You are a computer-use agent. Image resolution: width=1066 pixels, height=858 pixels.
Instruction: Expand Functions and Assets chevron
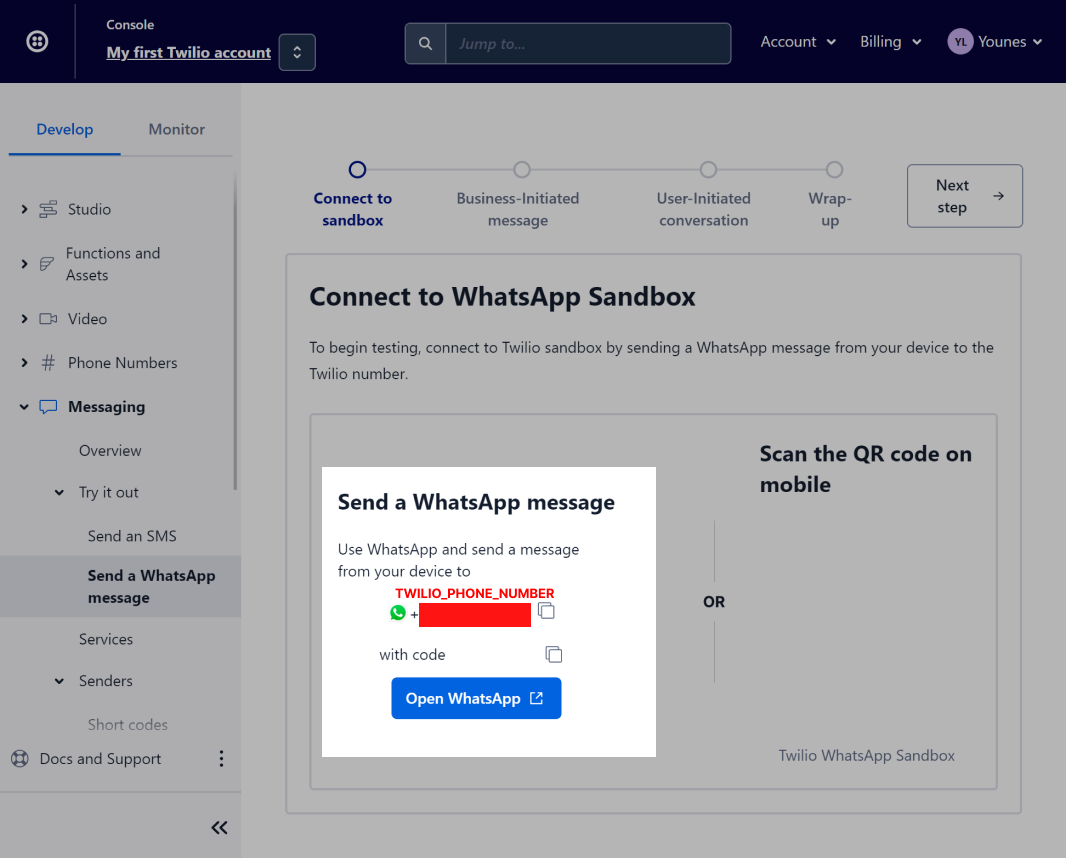[24, 264]
